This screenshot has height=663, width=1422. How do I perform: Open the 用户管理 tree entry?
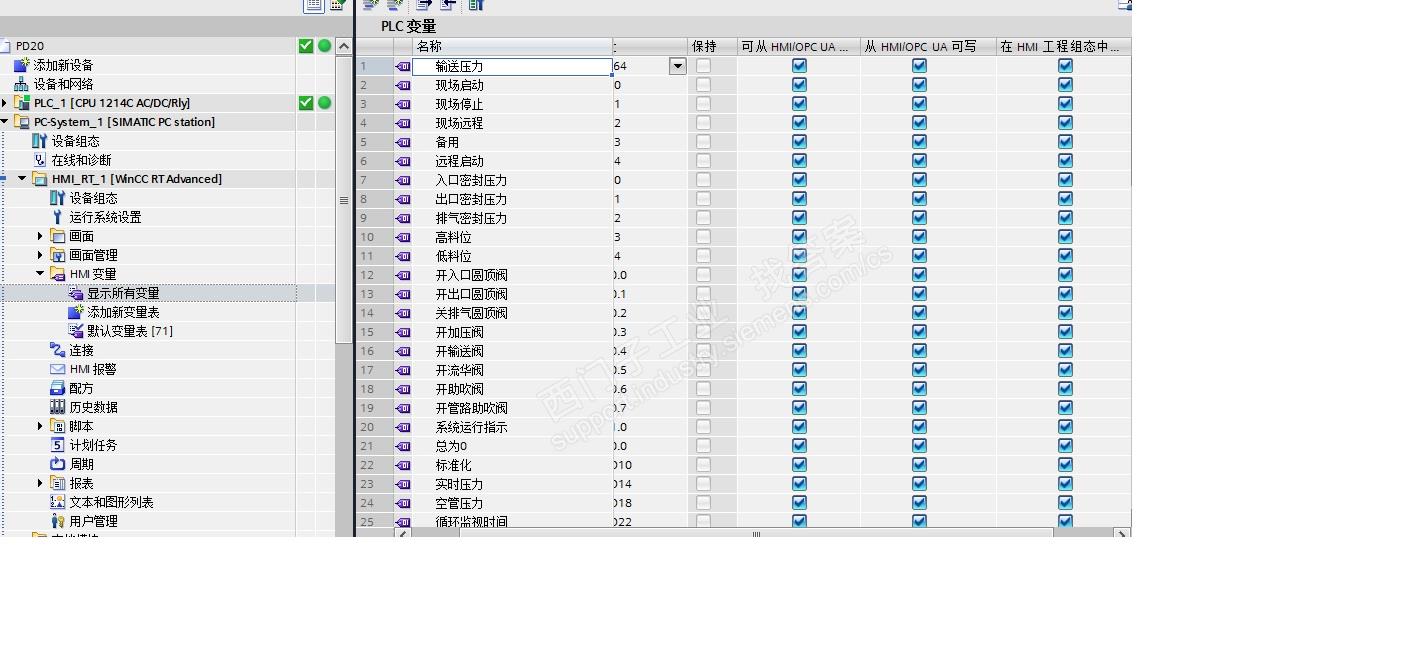coord(94,521)
